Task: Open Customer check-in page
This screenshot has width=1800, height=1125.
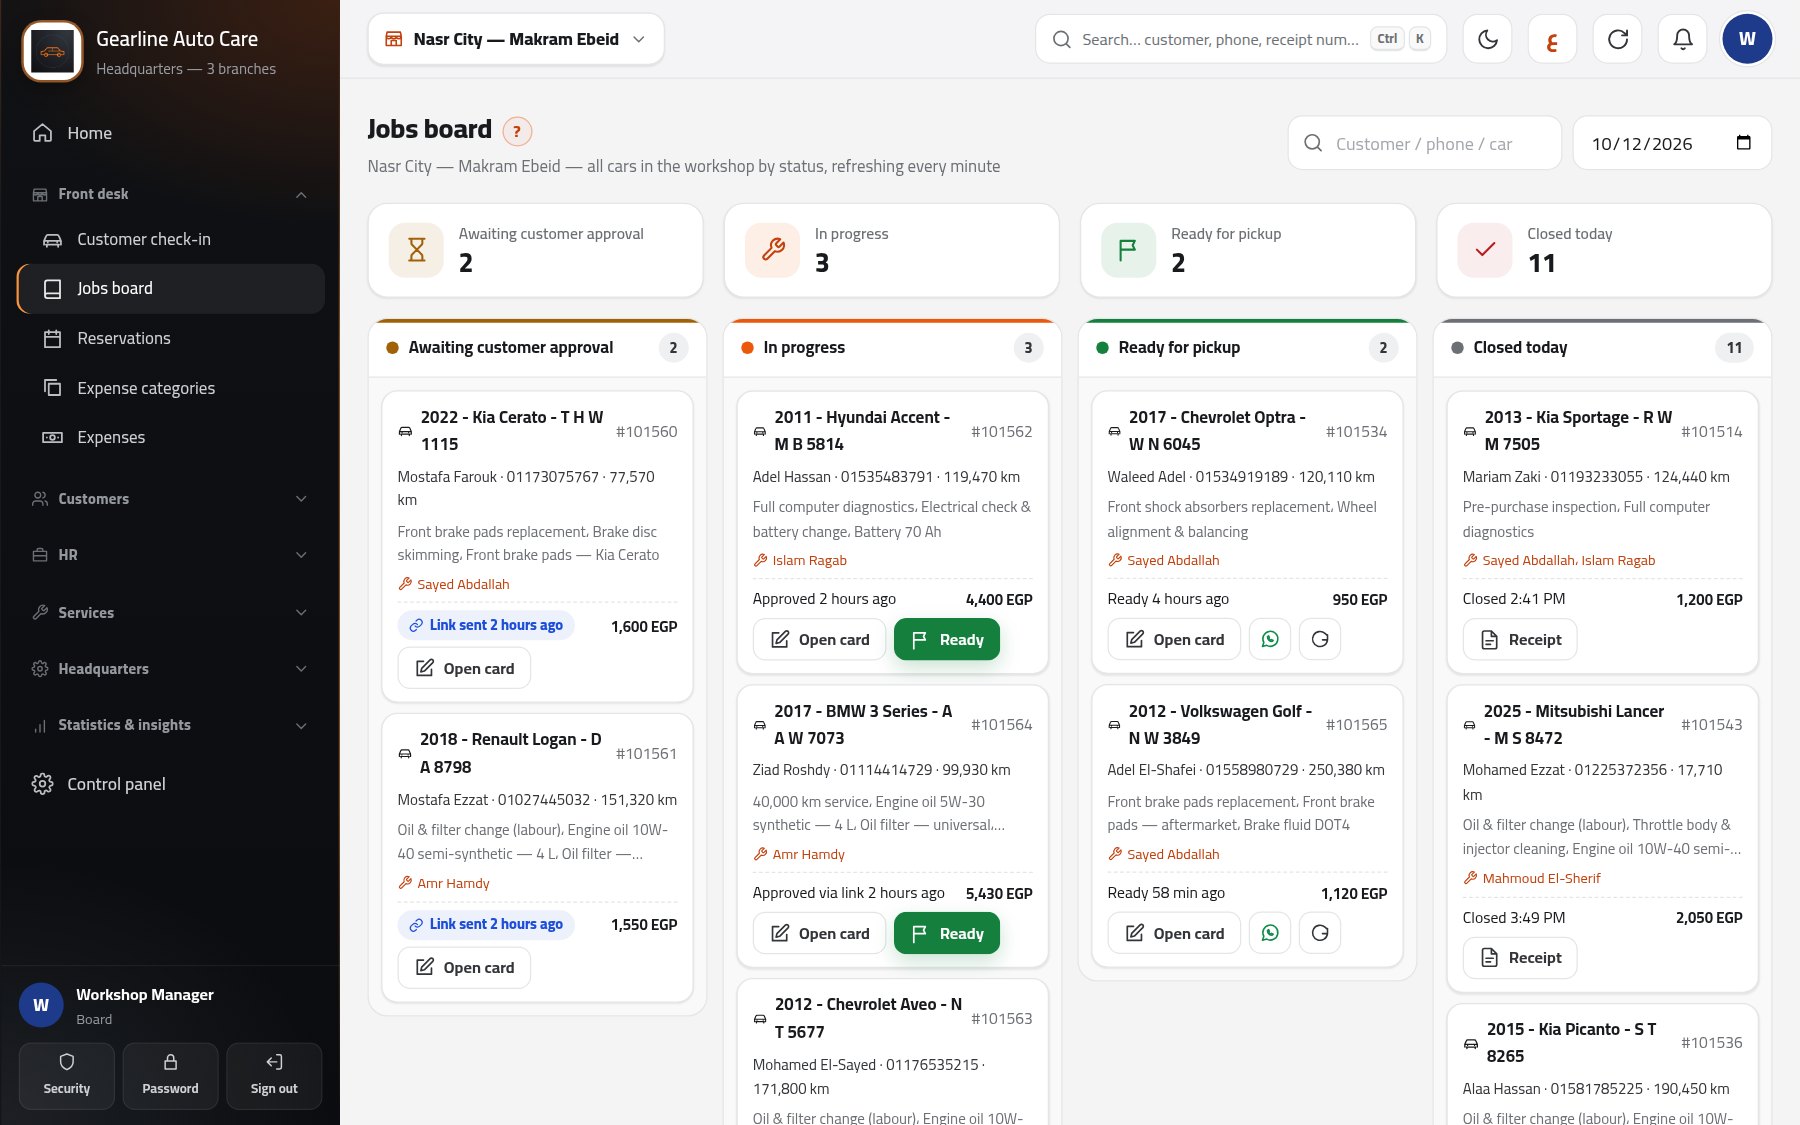Action: (x=170, y=239)
